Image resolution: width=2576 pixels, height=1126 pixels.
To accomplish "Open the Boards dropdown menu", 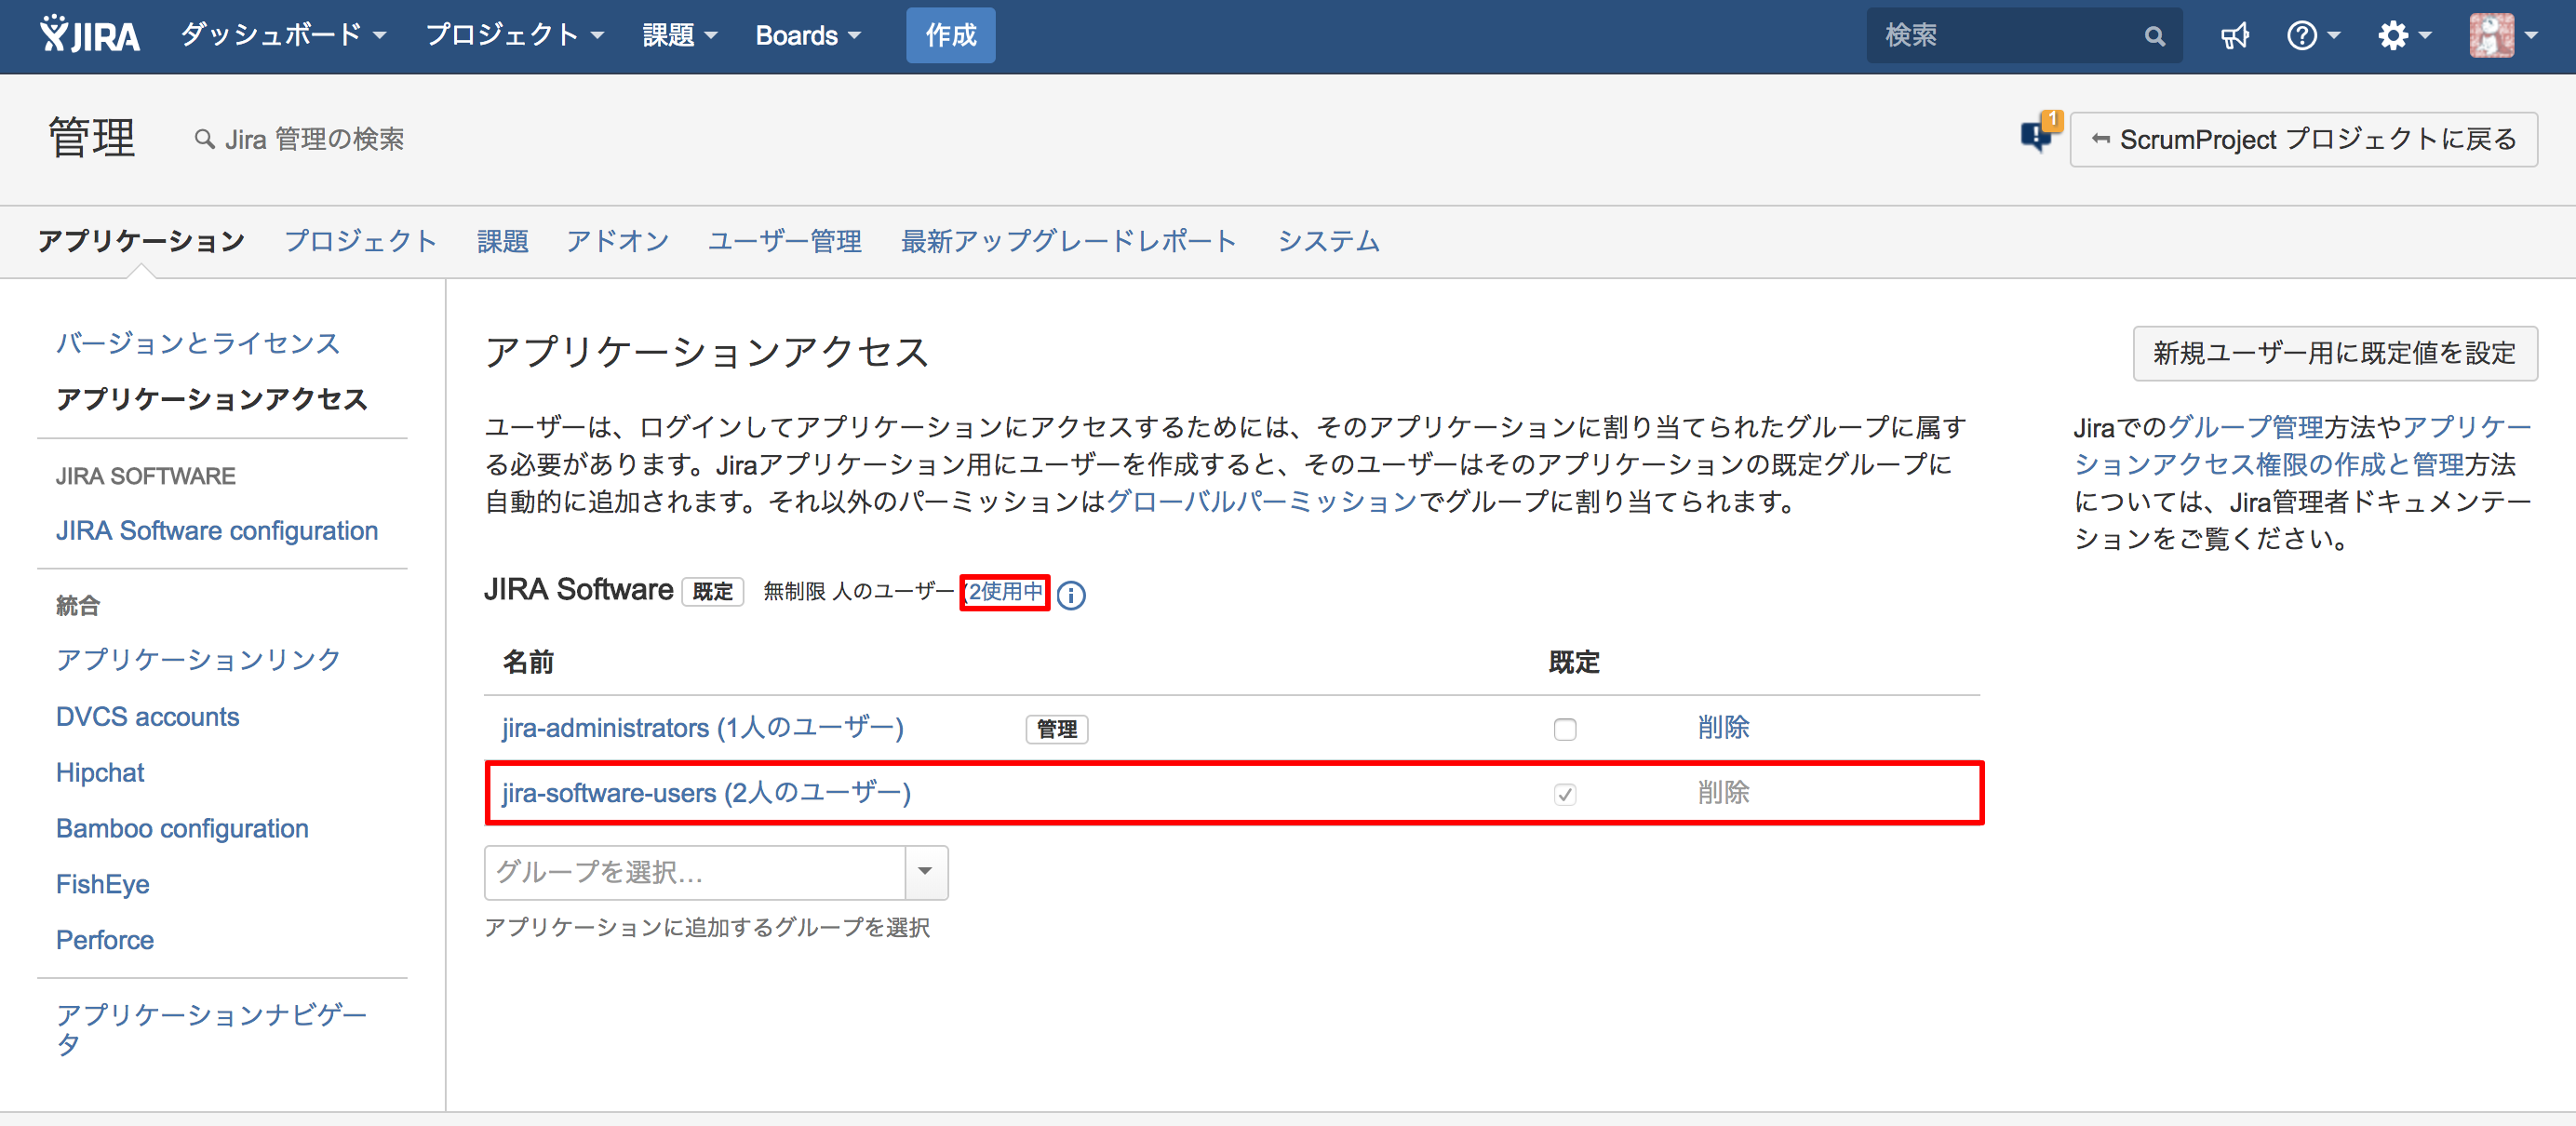I will 808,36.
